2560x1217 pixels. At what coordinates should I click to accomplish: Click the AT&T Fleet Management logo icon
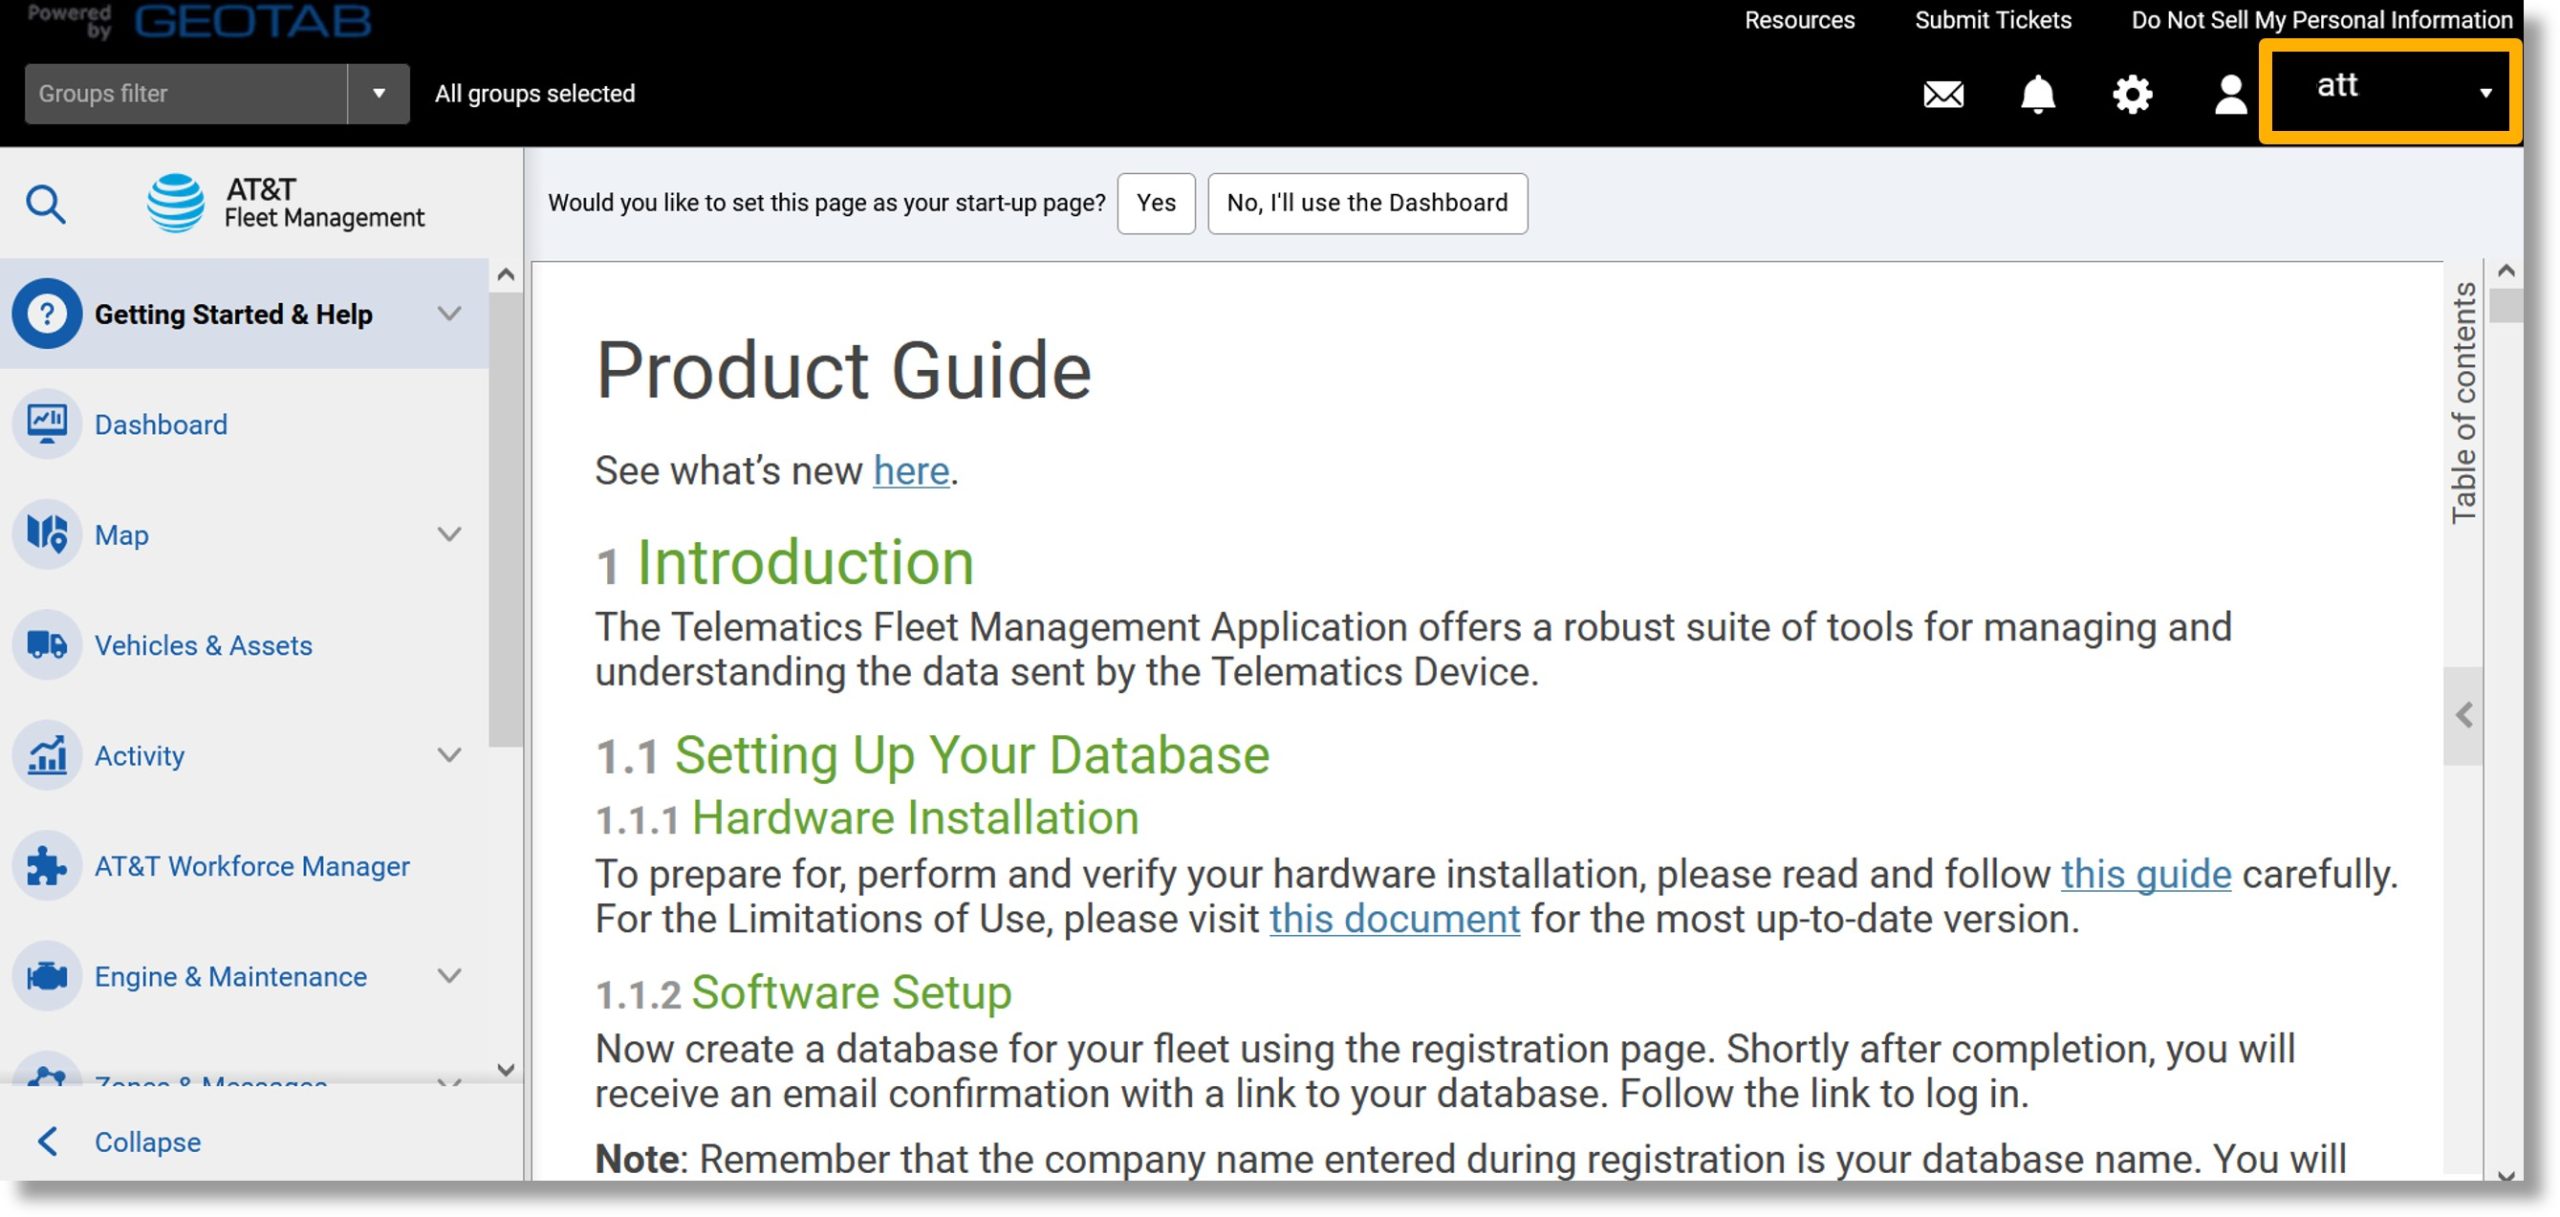tap(176, 201)
